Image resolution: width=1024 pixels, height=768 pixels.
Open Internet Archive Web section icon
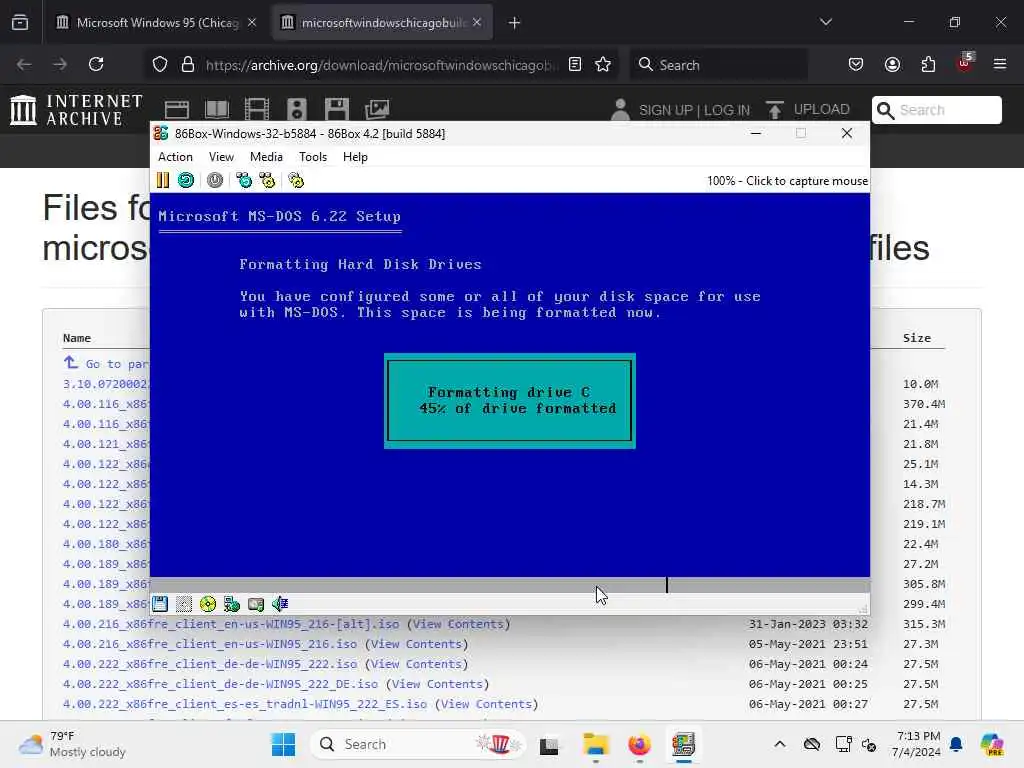click(176, 109)
